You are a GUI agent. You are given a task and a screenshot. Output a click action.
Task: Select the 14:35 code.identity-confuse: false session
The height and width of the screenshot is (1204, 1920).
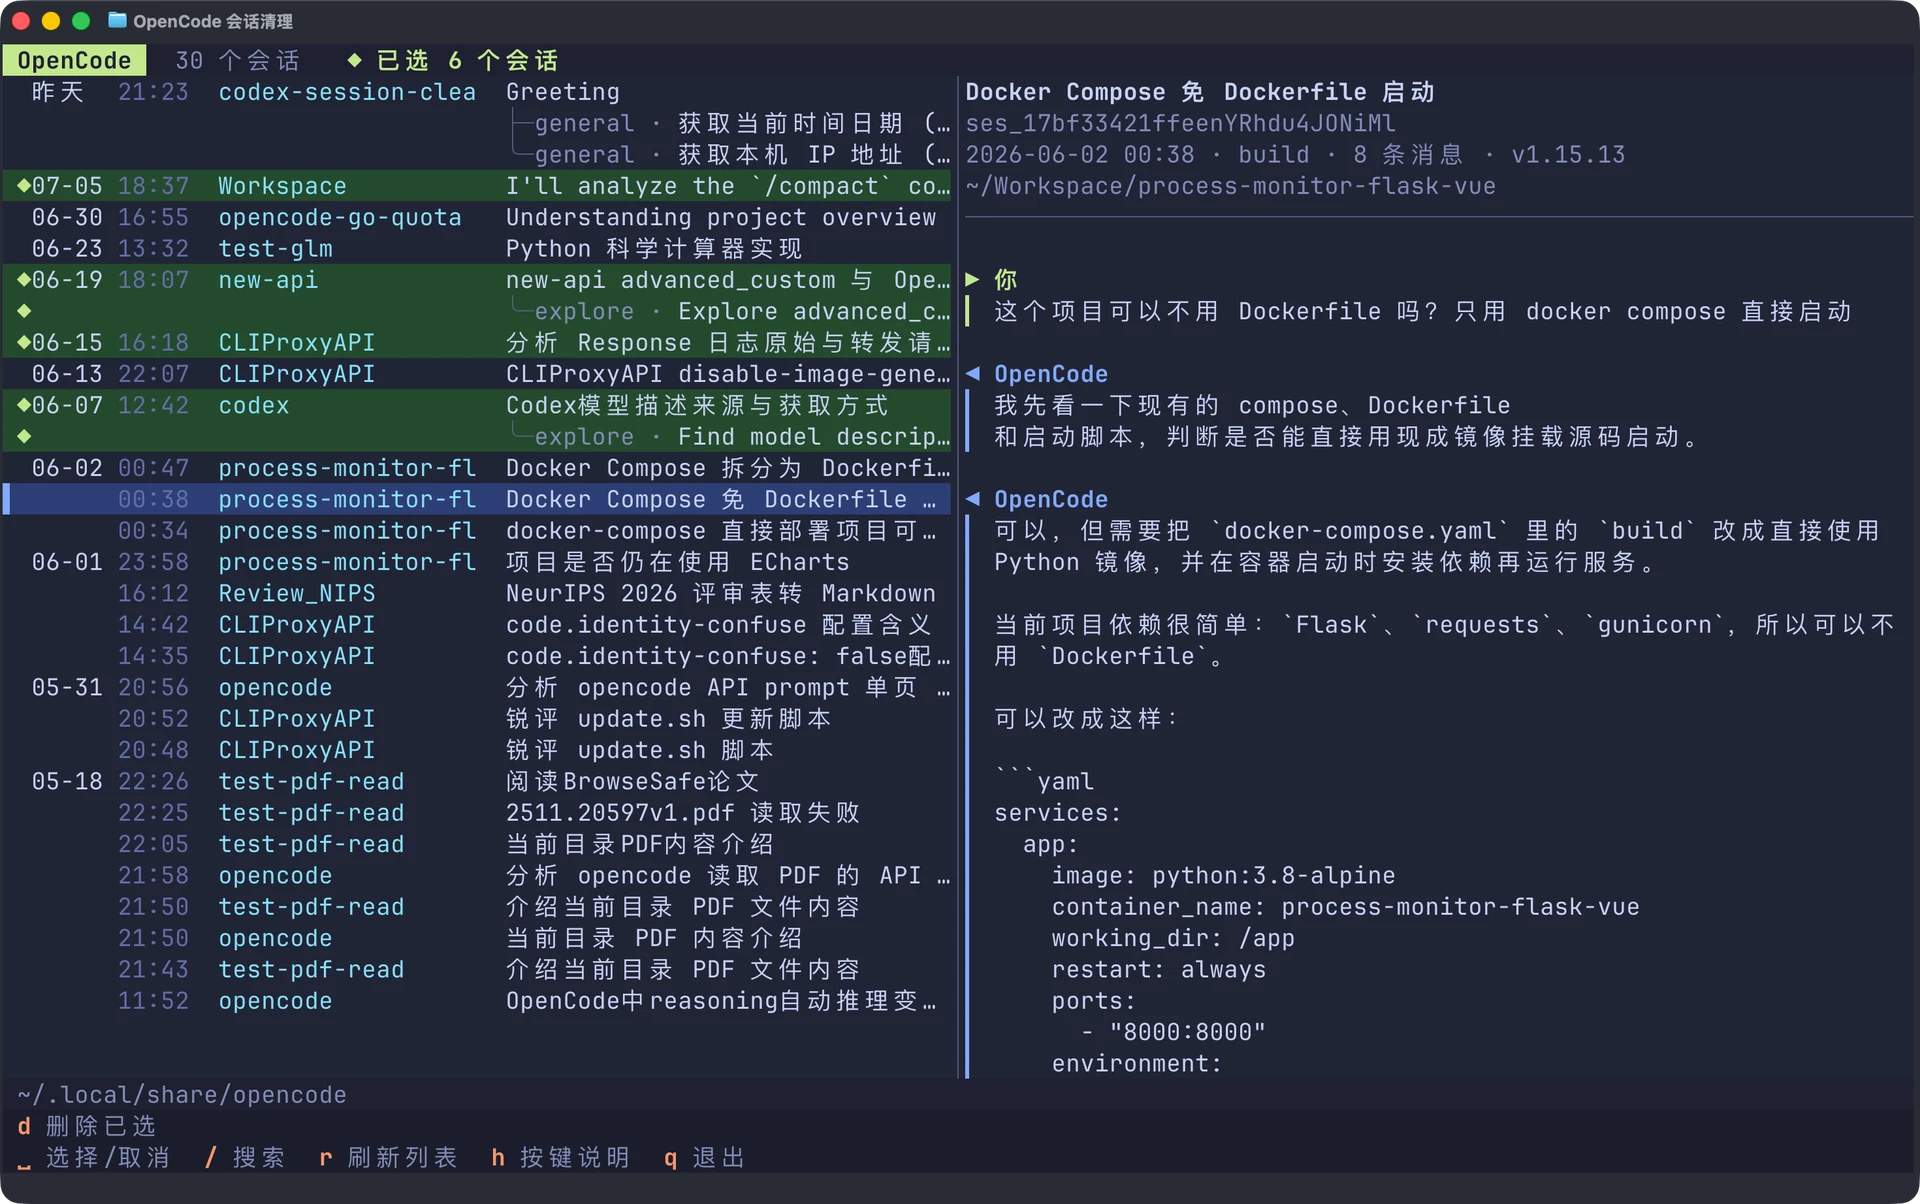[478, 656]
